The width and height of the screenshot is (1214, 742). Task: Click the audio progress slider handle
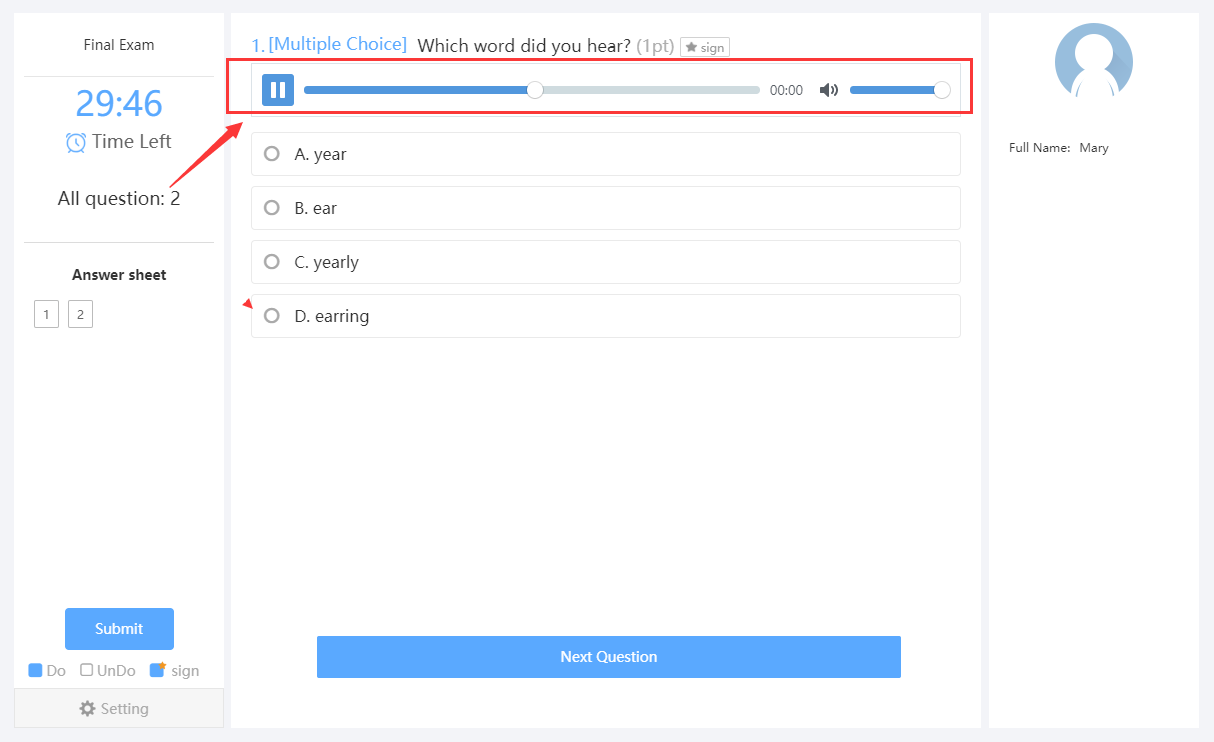pos(535,90)
